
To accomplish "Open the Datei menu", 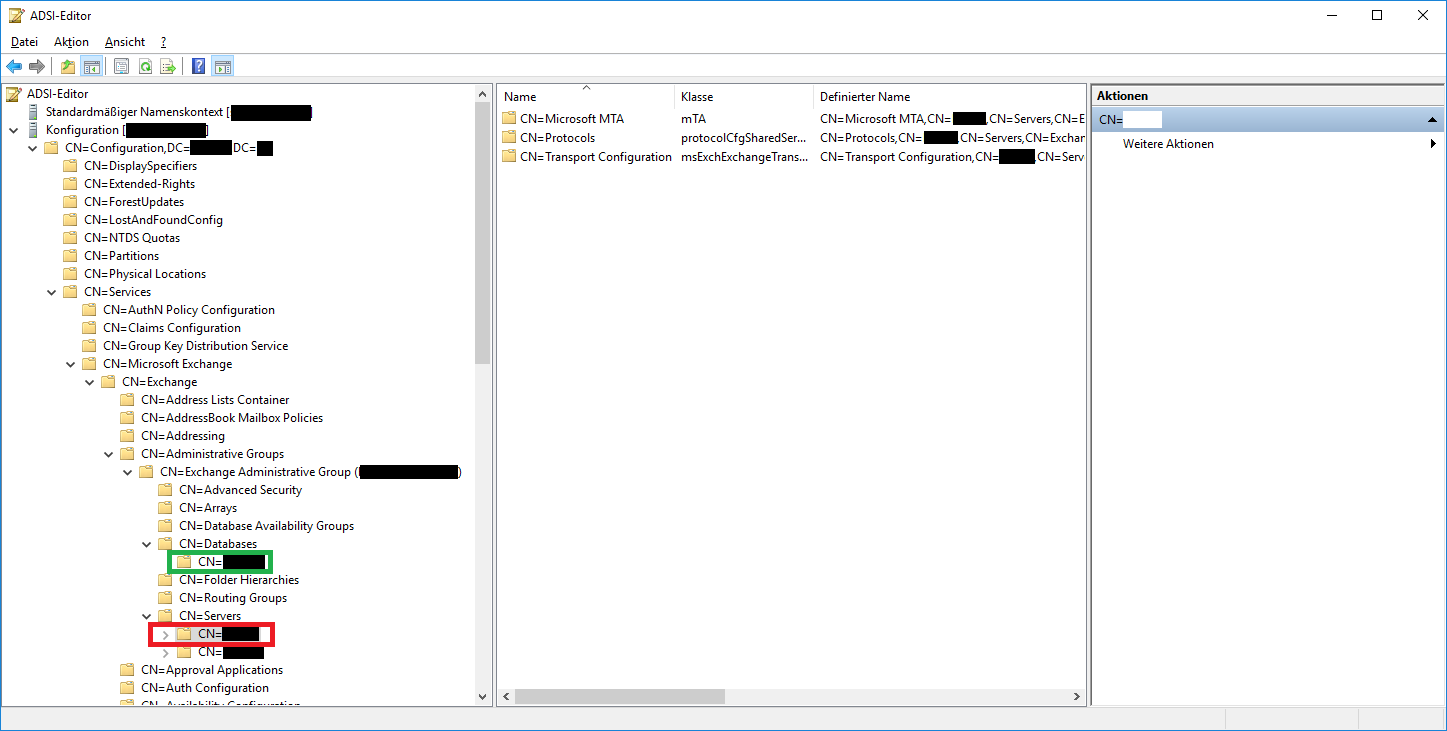I will 24,42.
